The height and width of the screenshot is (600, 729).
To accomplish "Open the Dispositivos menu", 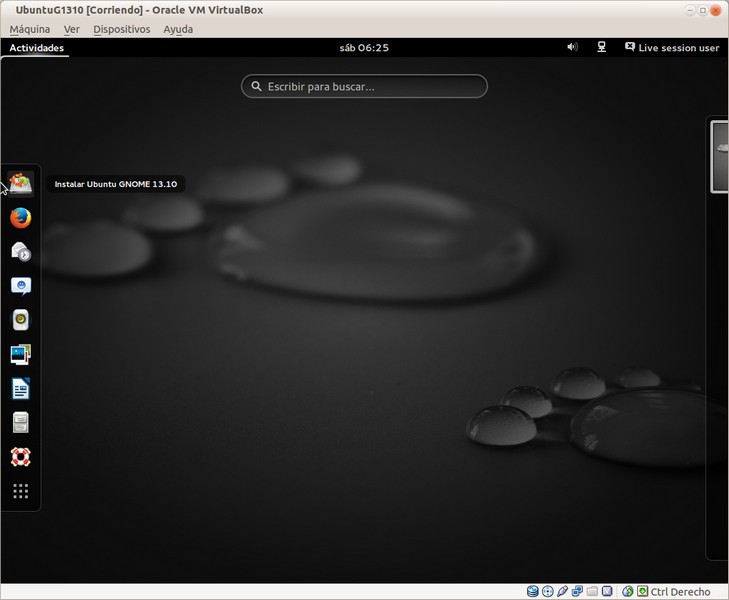I will coord(121,29).
